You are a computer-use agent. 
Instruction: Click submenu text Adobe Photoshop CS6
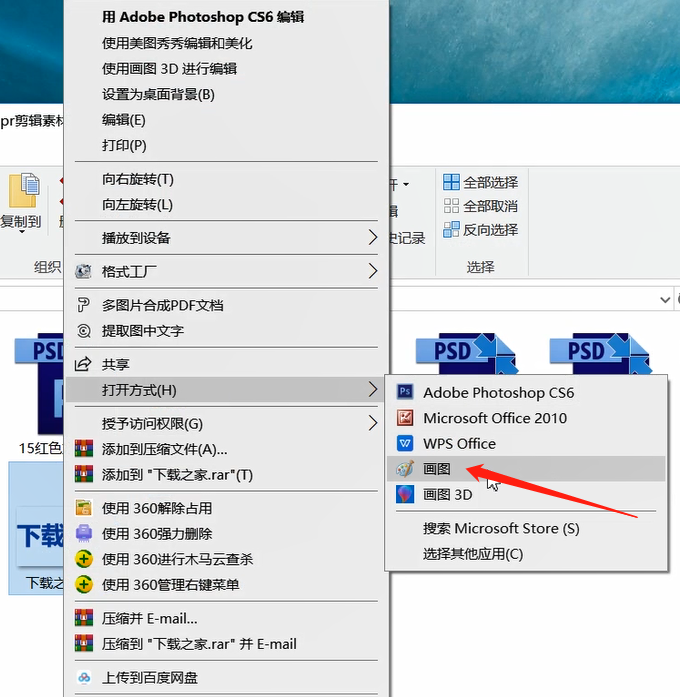tap(499, 393)
